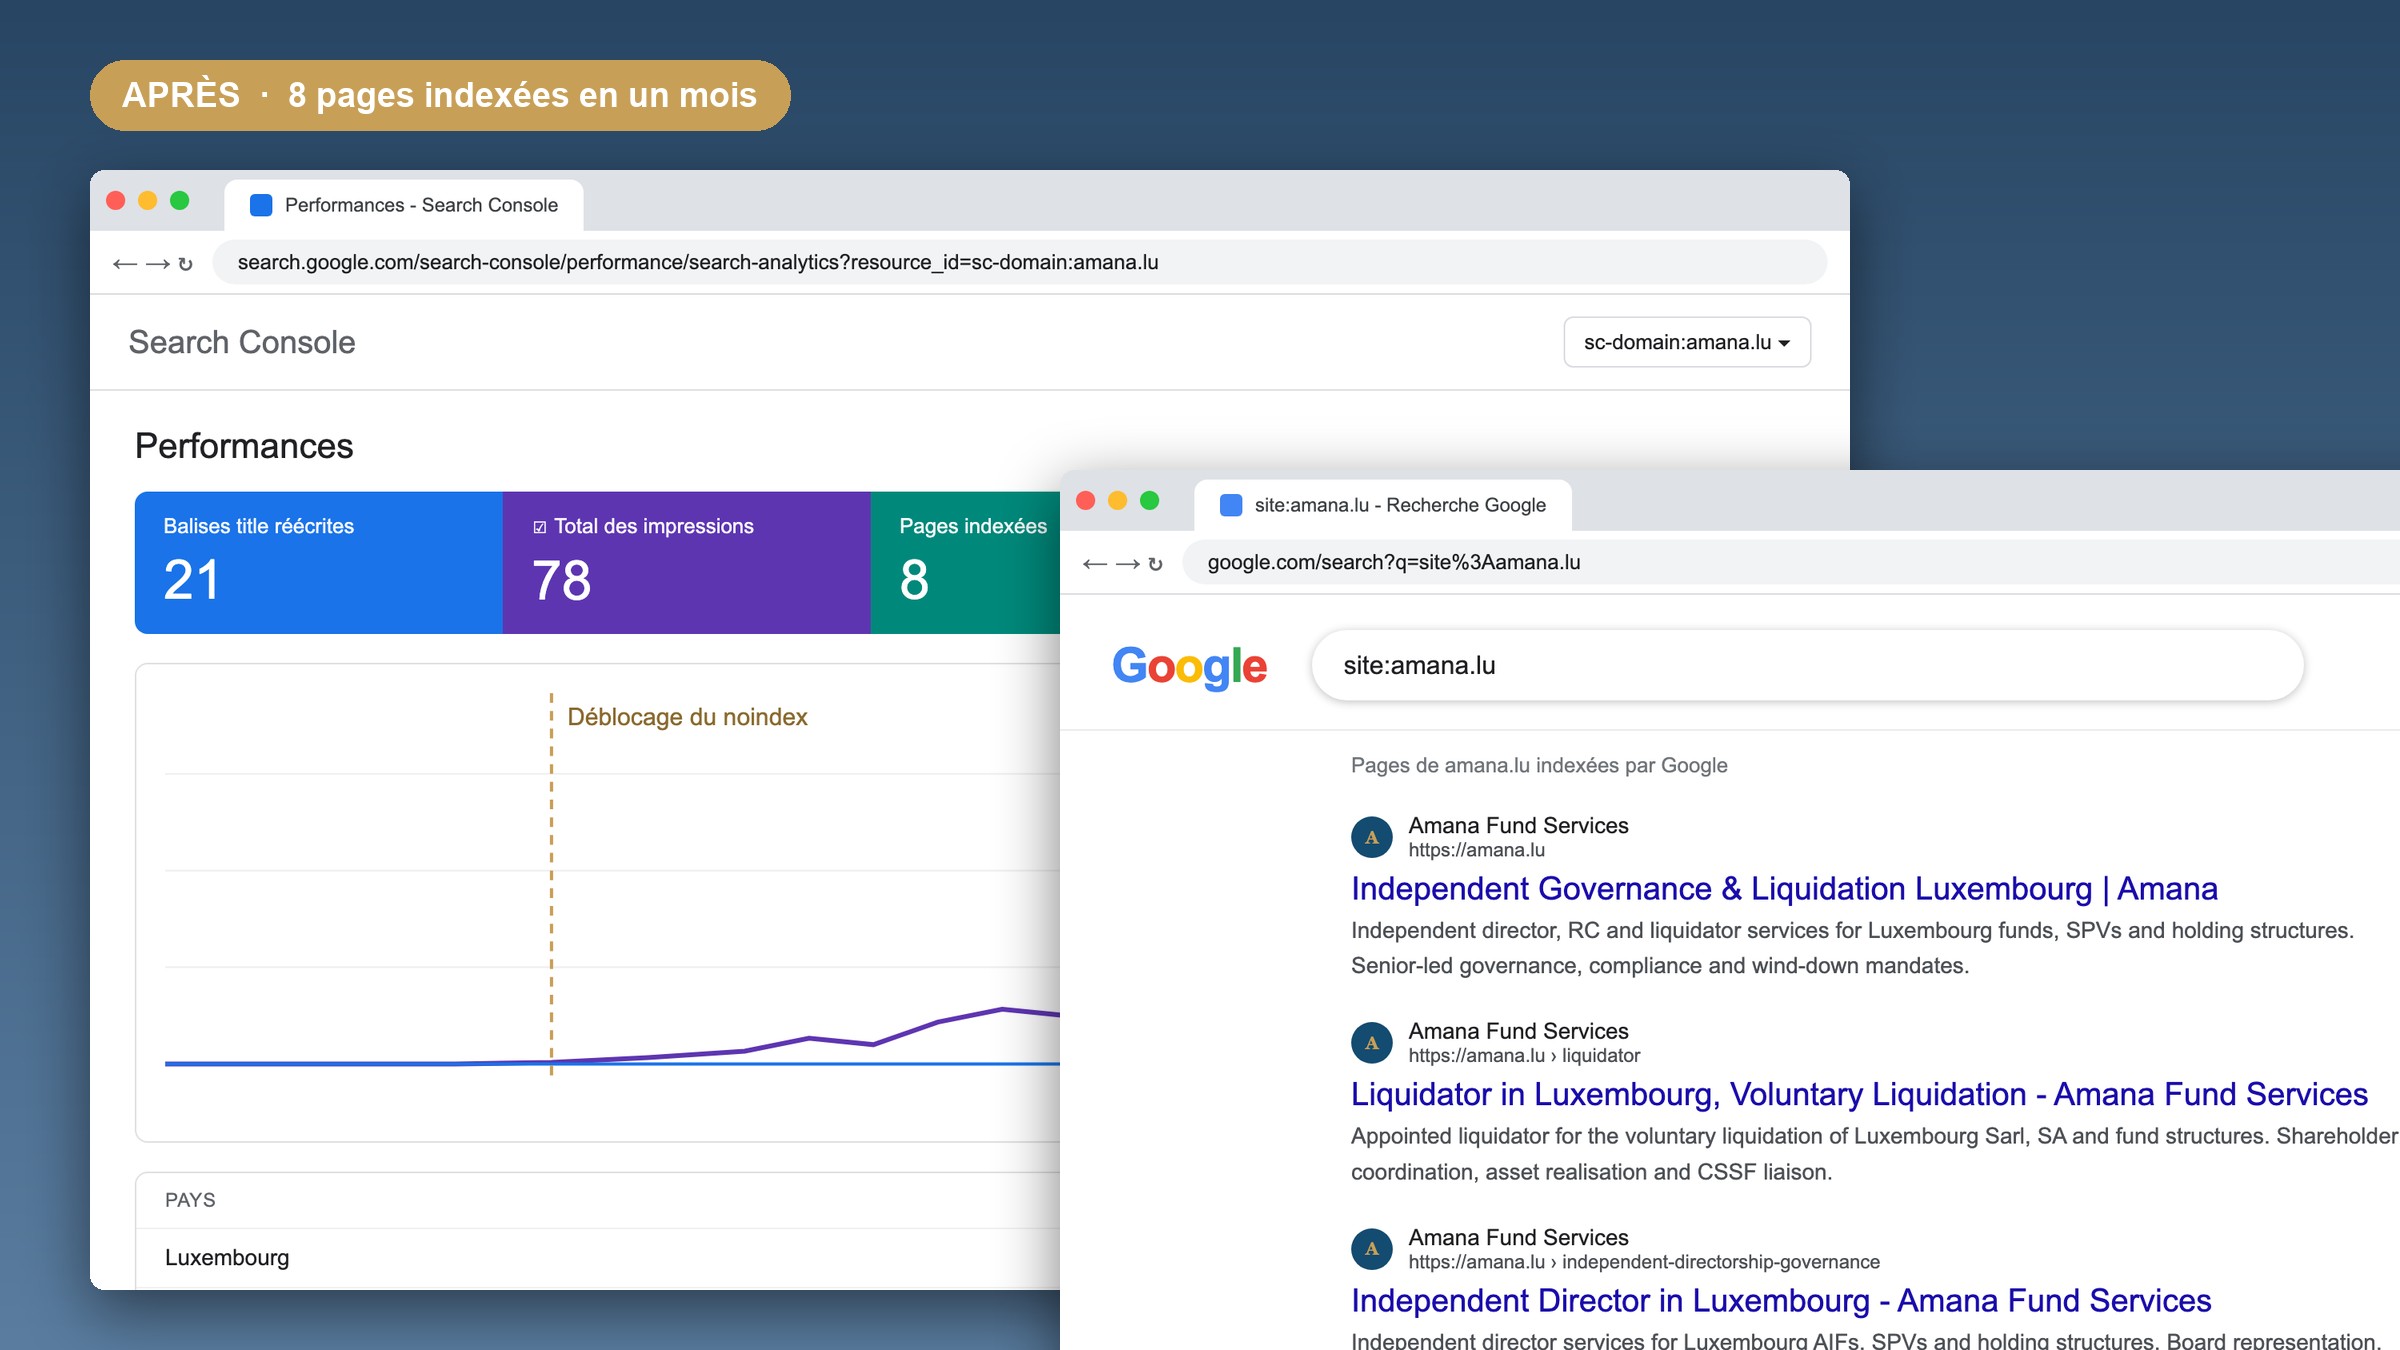Focus the Google search box site:amana.lu
The height and width of the screenshot is (1350, 2400).
click(x=1807, y=665)
